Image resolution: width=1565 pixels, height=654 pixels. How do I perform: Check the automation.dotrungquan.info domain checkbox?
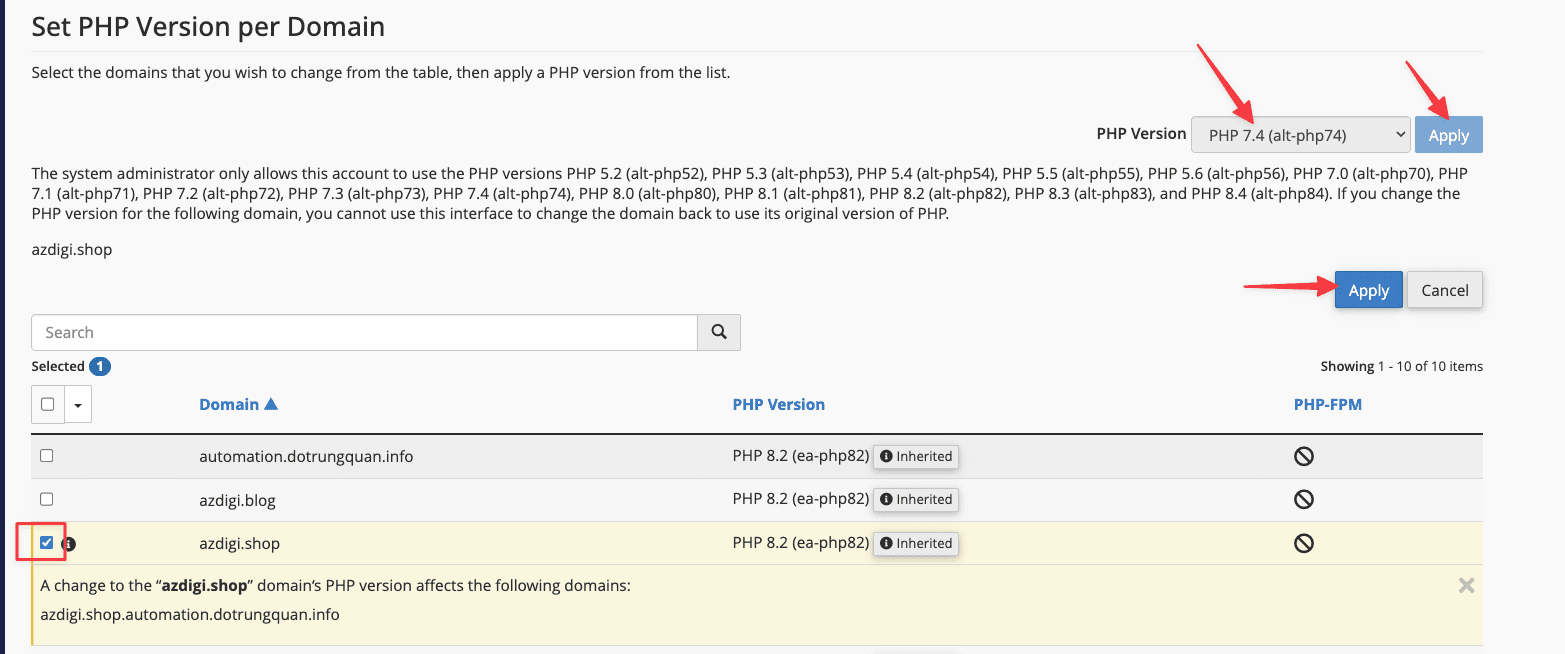pos(47,456)
